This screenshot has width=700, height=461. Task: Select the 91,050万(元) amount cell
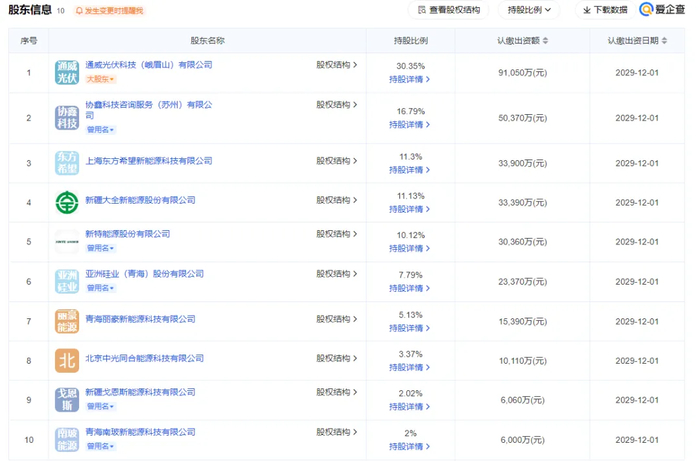point(523,73)
